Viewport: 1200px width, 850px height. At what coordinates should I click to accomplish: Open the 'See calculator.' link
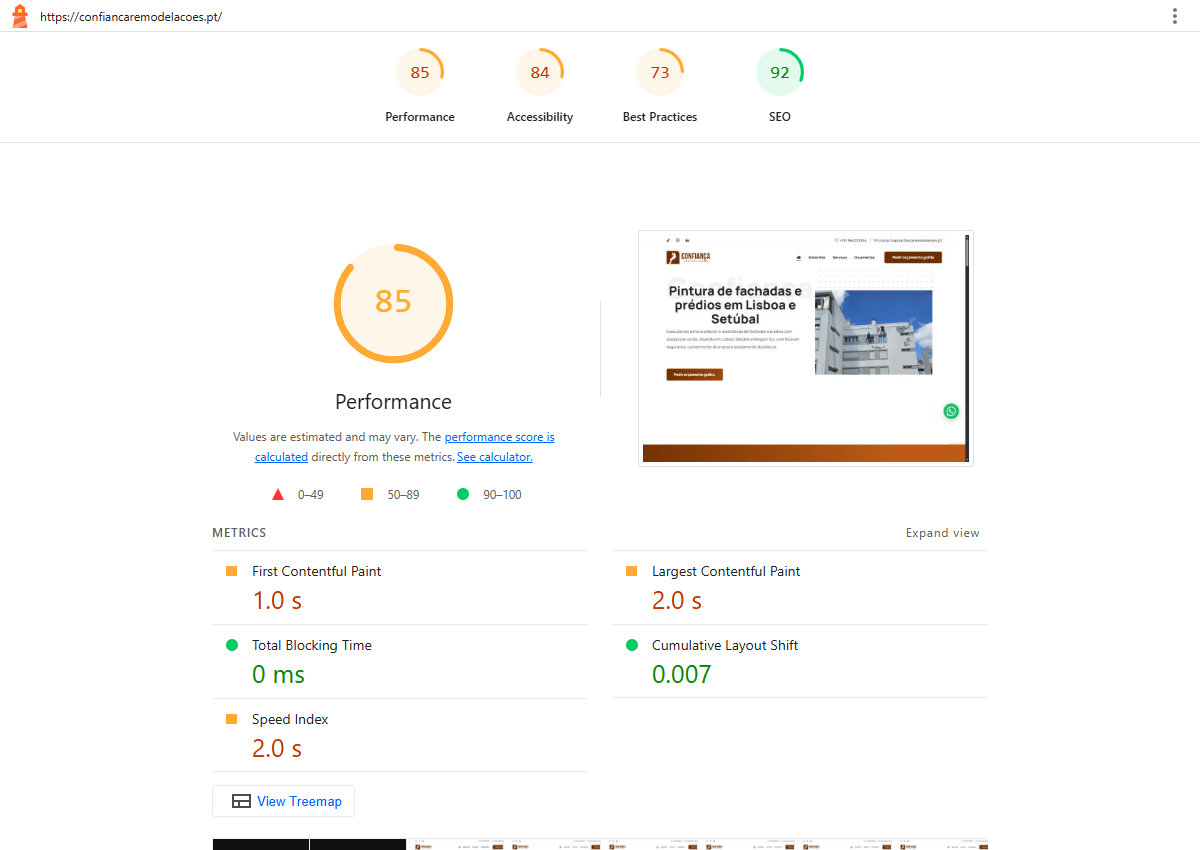click(x=495, y=457)
